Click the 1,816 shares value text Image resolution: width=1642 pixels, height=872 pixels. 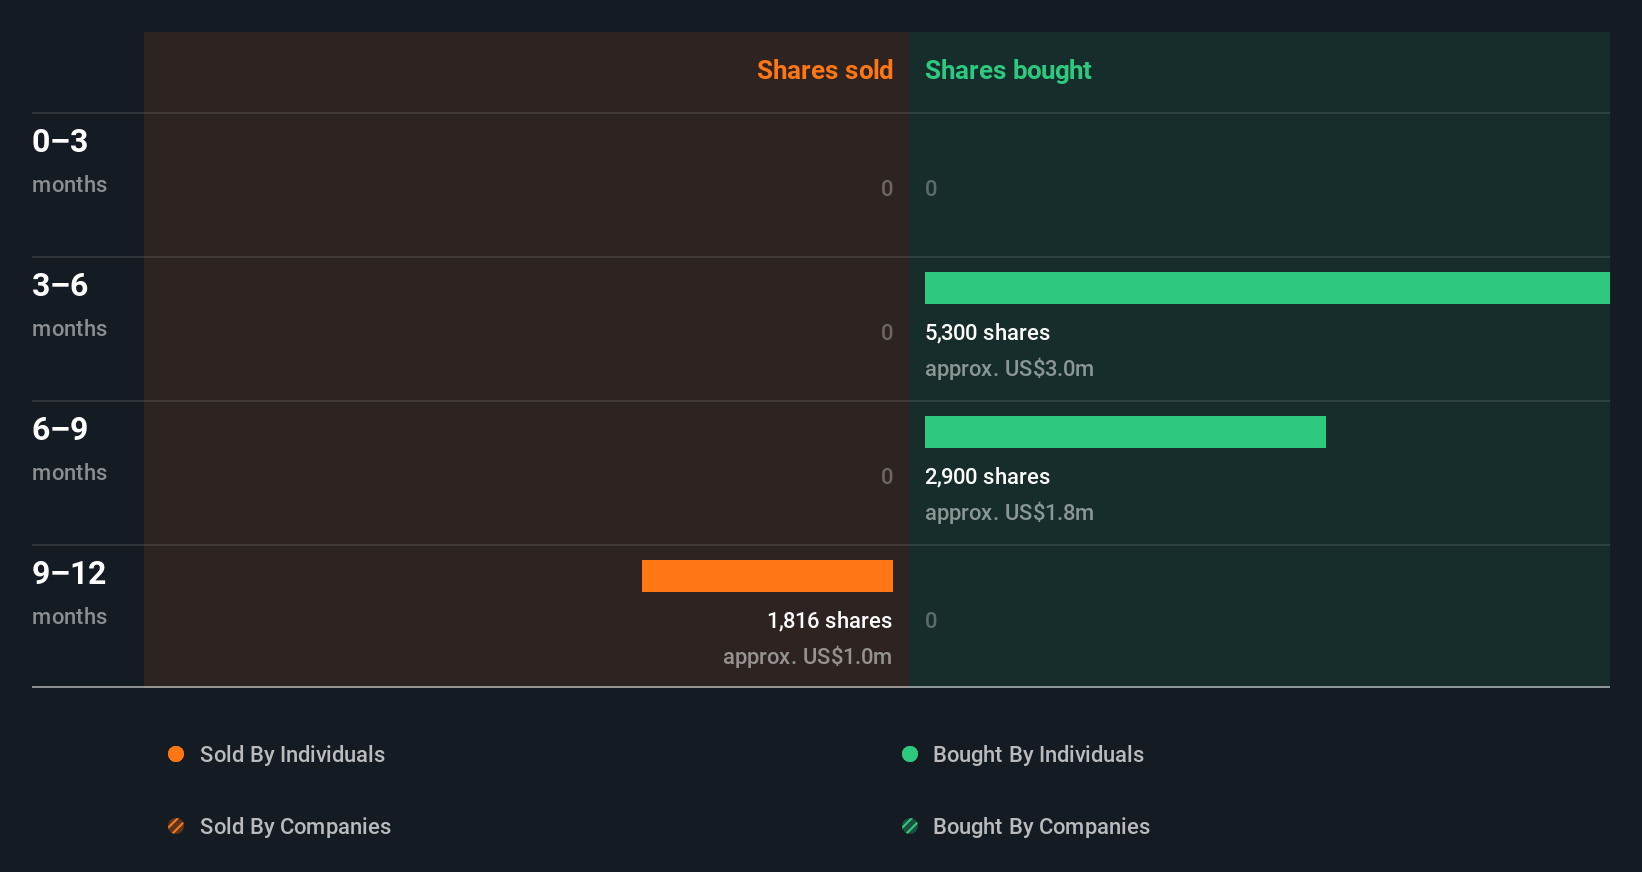[x=830, y=620]
